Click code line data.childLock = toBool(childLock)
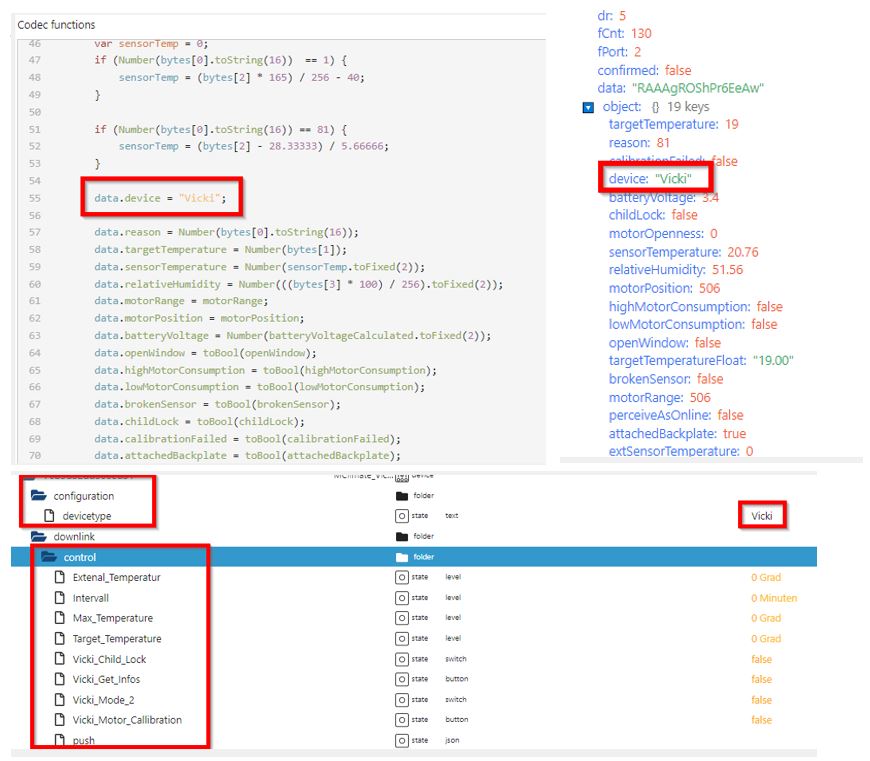Viewport: 870px width, 761px height. click(199, 422)
